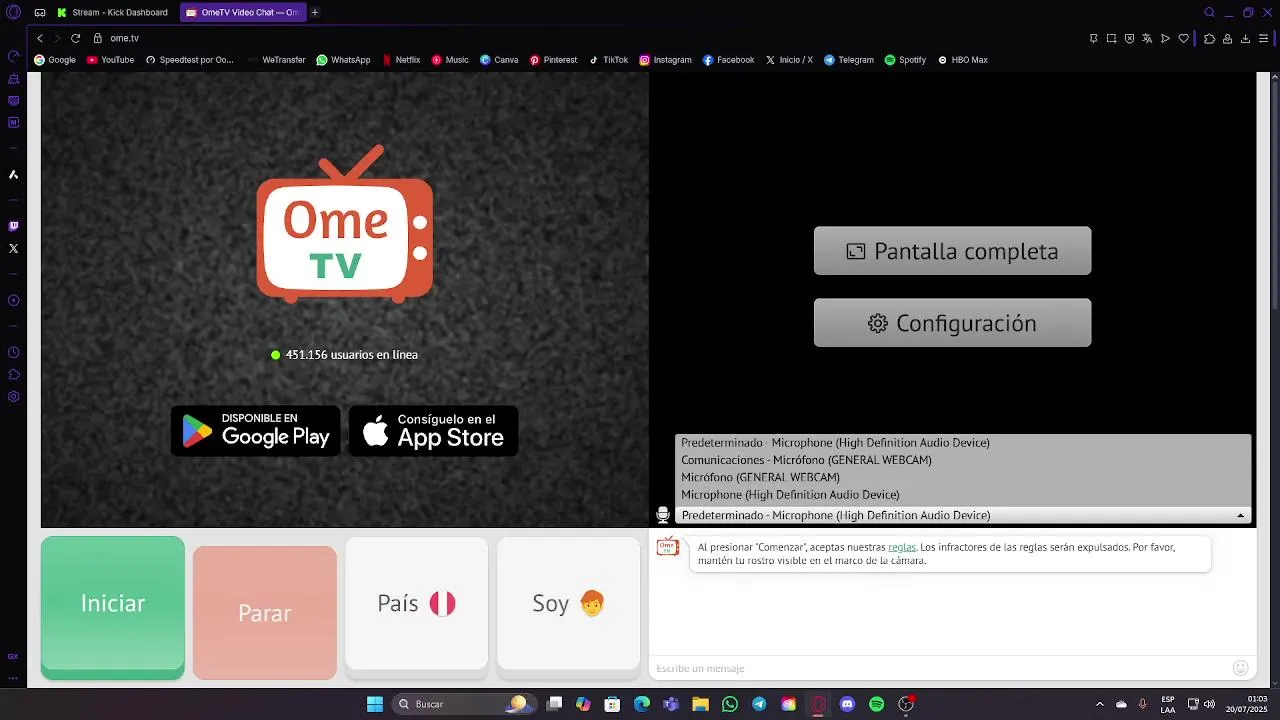The width and height of the screenshot is (1280, 720).
Task: Open sidebar history clock icon
Action: pyautogui.click(x=13, y=352)
